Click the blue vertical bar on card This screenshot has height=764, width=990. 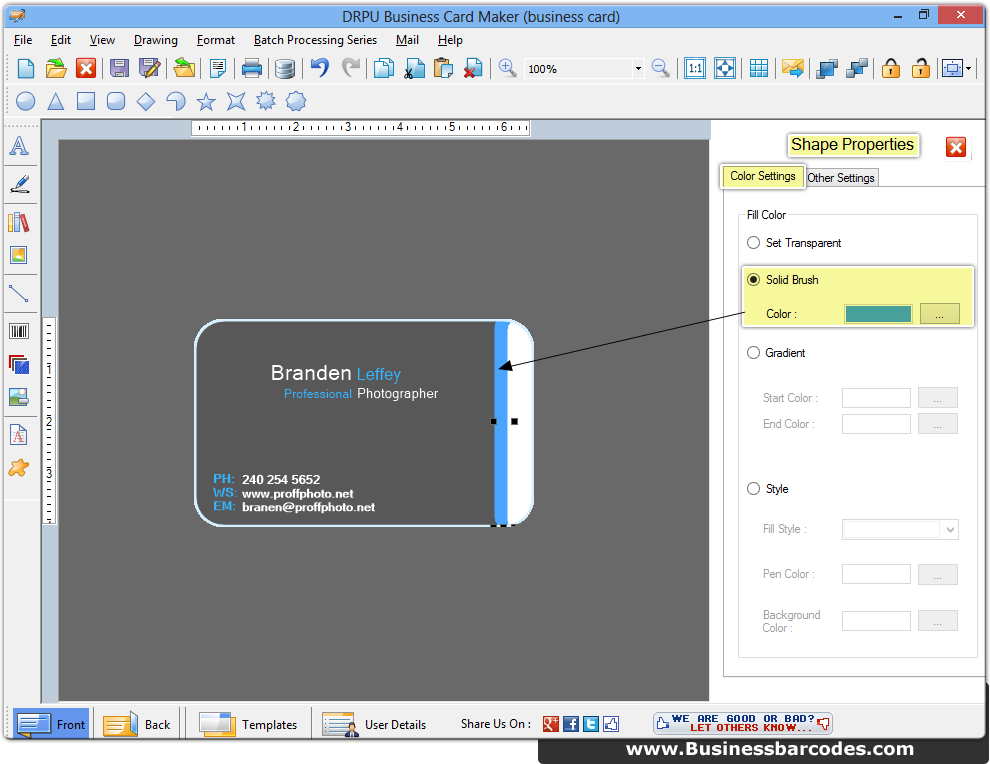click(501, 422)
